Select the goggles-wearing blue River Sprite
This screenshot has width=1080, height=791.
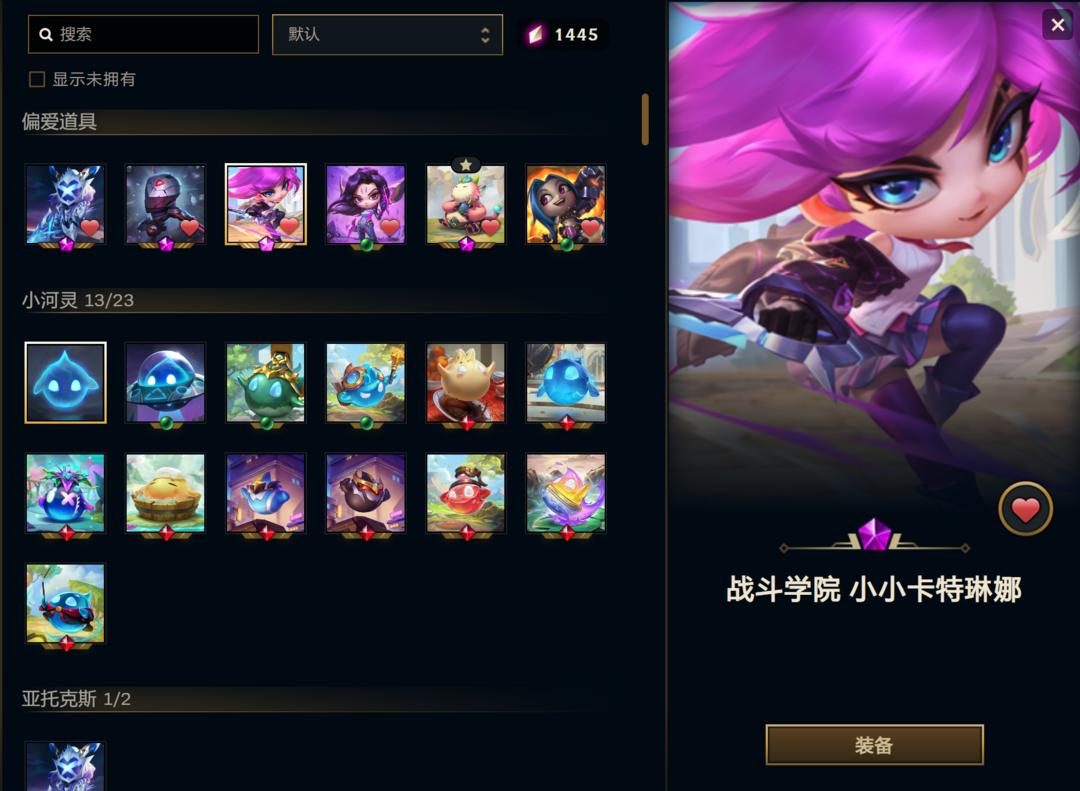coord(366,382)
